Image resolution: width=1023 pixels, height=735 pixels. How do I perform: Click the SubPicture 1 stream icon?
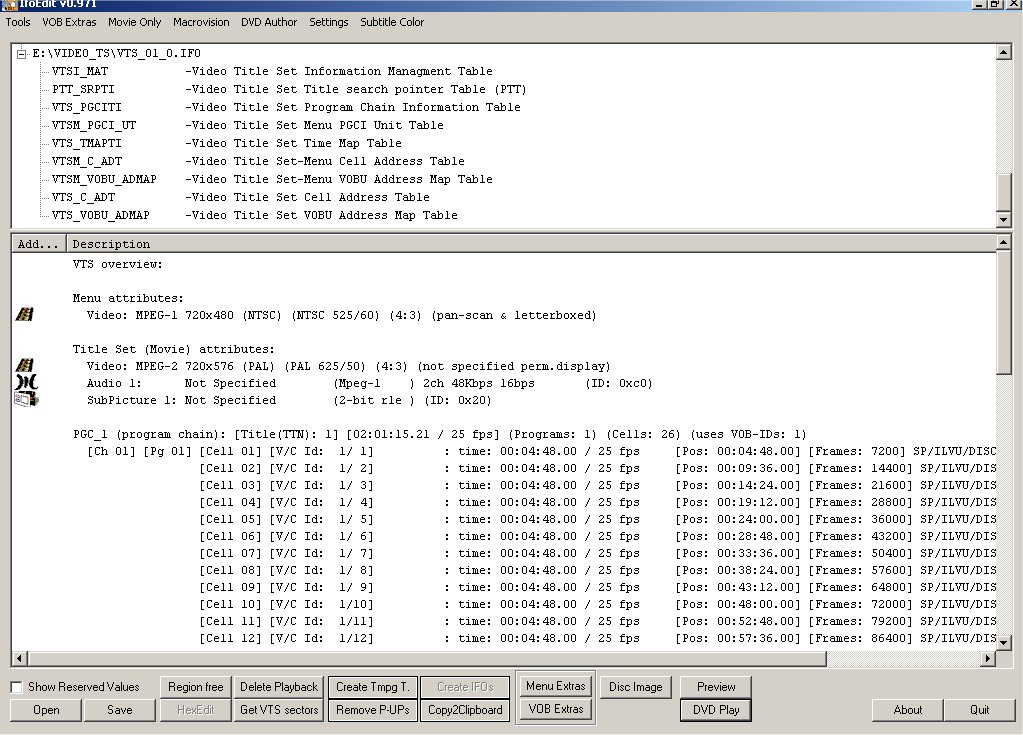(x=26, y=399)
